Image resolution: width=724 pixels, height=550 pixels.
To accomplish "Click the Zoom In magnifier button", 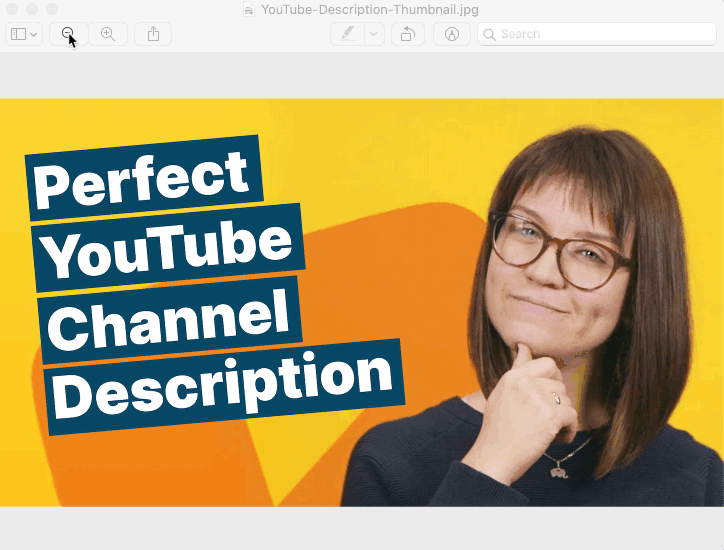I will pyautogui.click(x=108, y=34).
